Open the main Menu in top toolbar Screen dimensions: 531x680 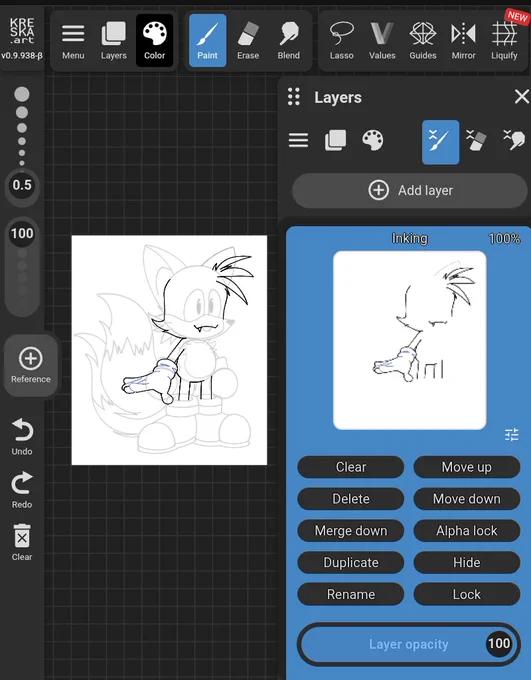click(73, 41)
